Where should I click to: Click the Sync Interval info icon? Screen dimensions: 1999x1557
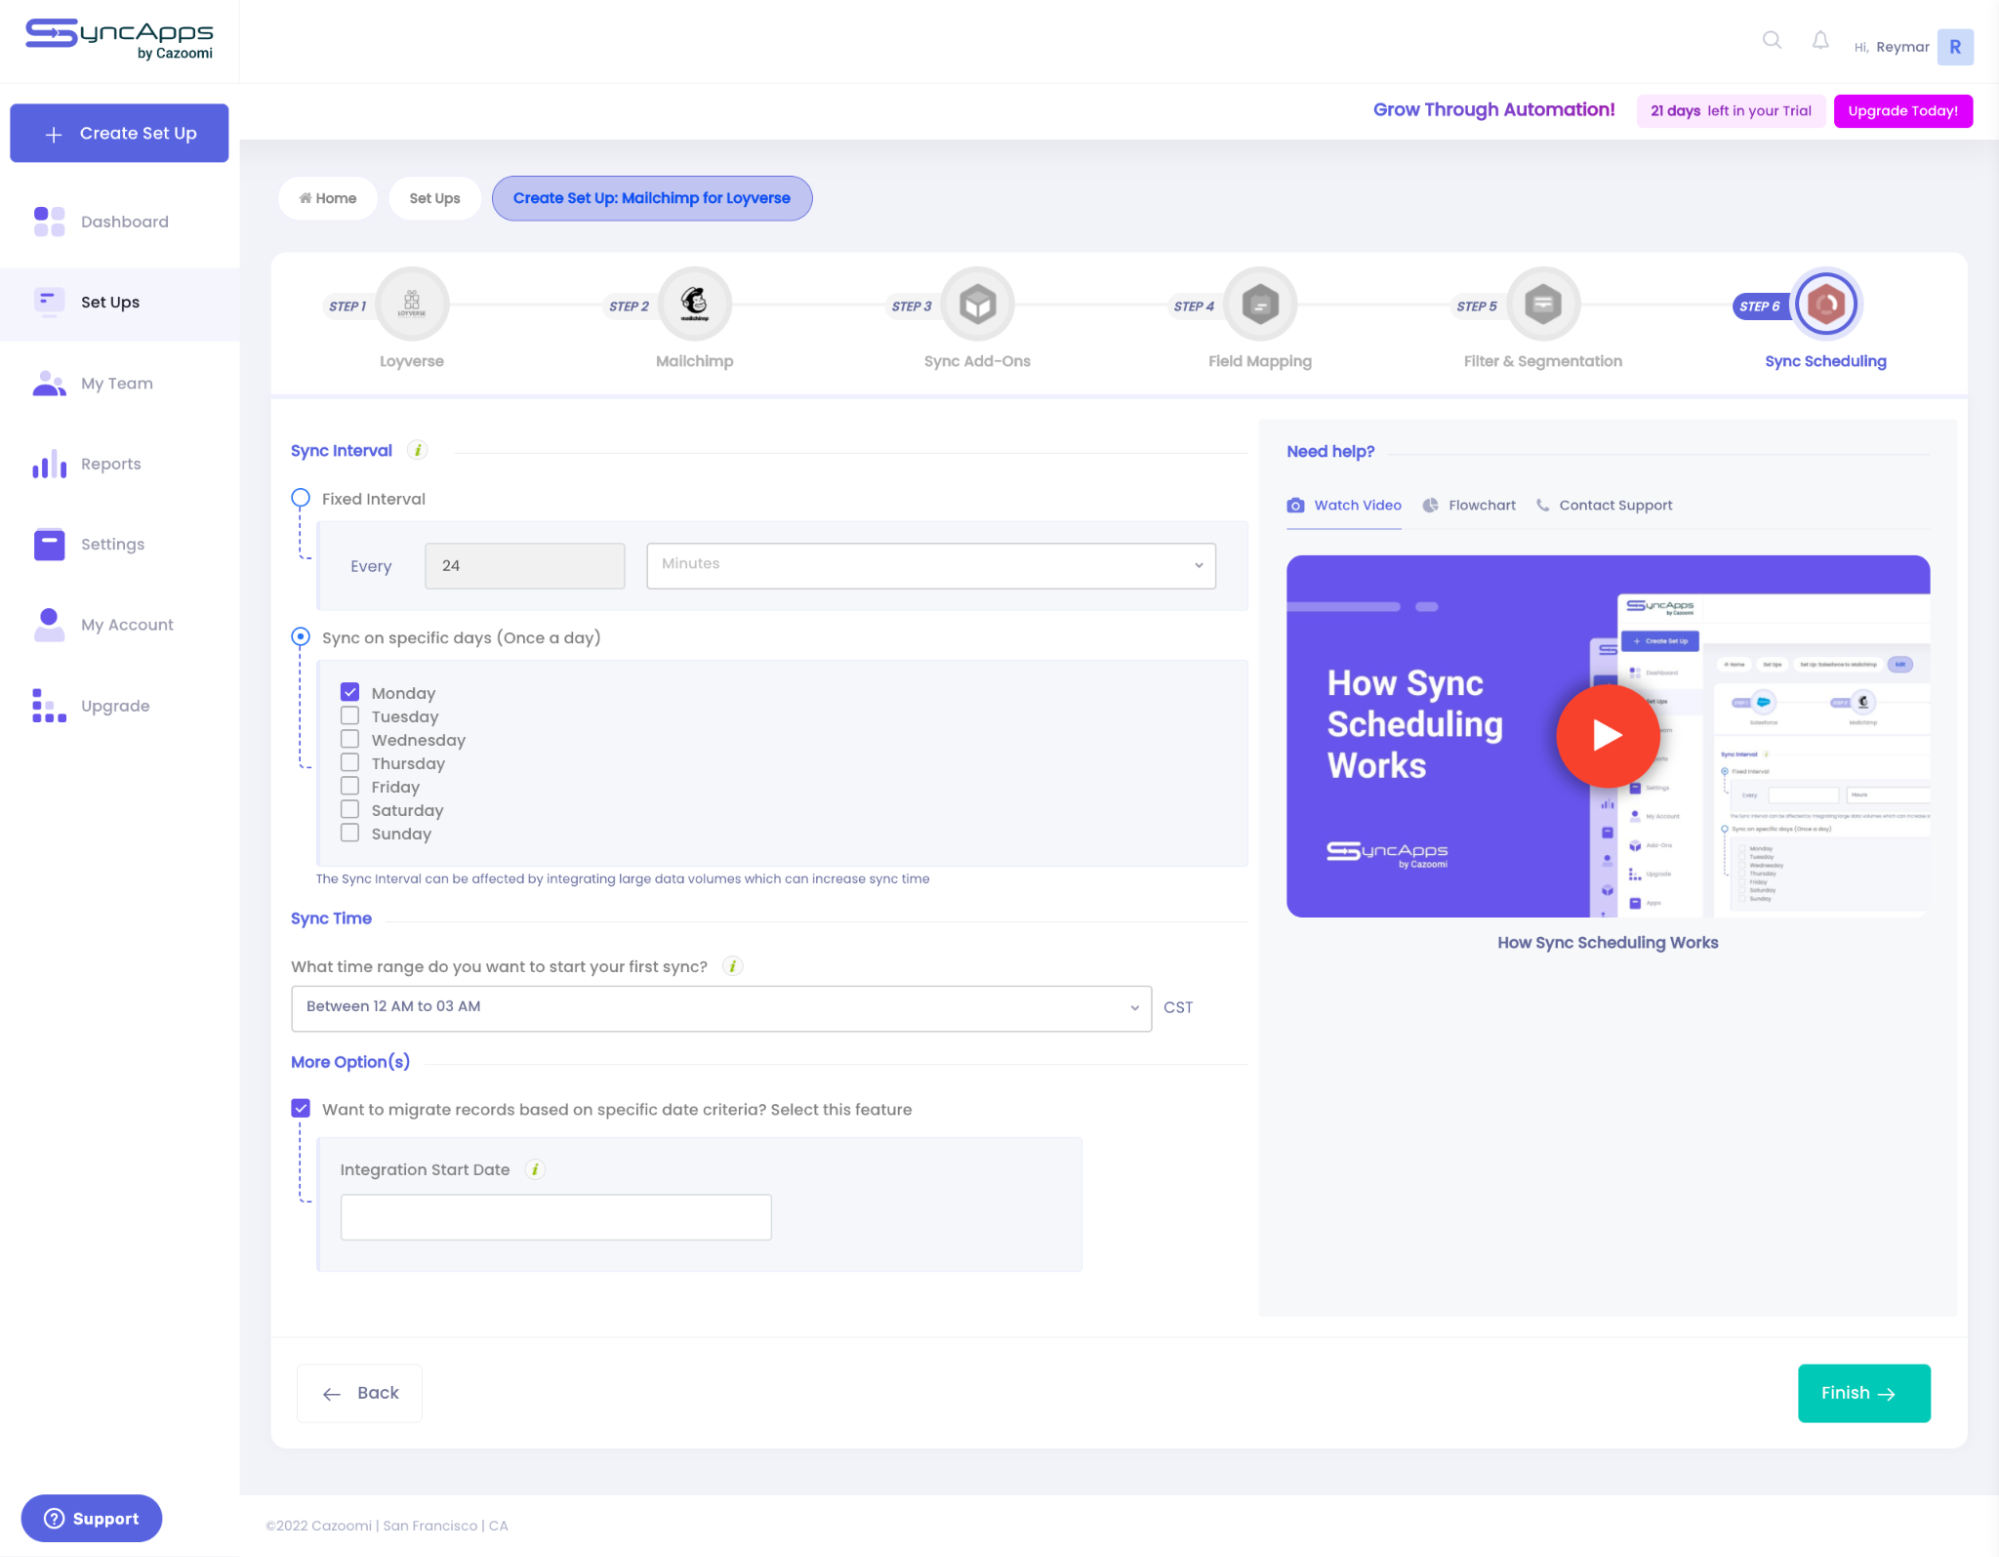click(418, 450)
